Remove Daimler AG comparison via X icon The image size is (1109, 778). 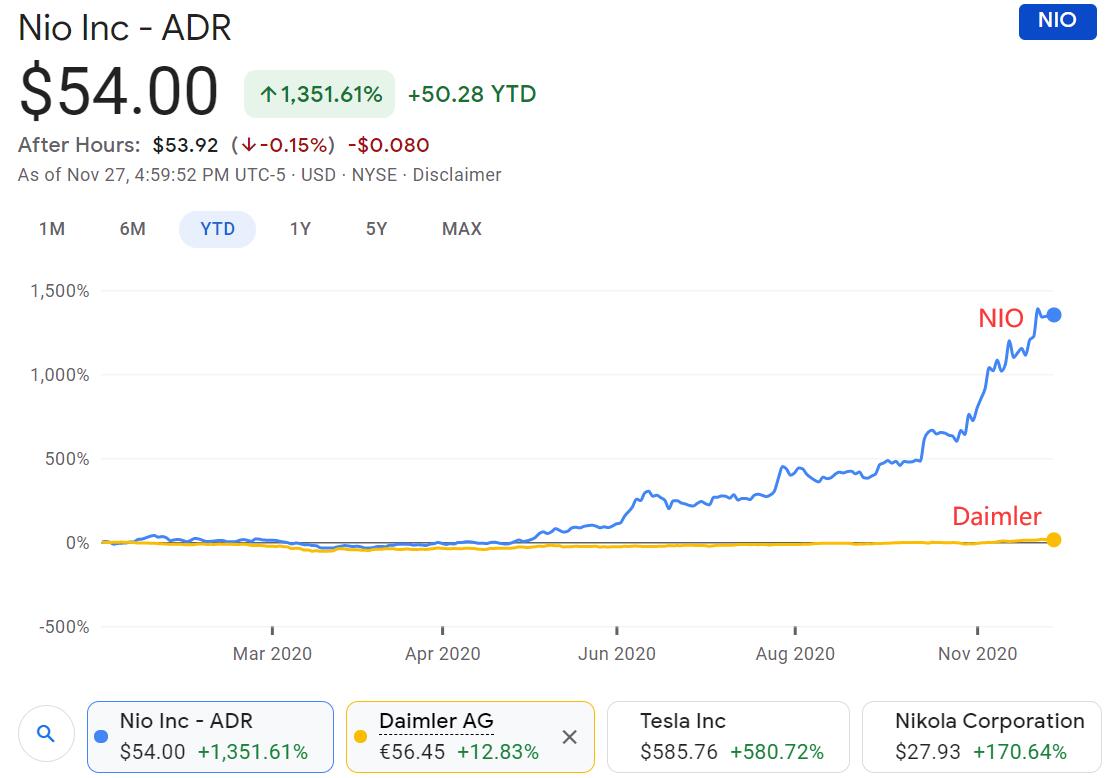pyautogui.click(x=569, y=736)
